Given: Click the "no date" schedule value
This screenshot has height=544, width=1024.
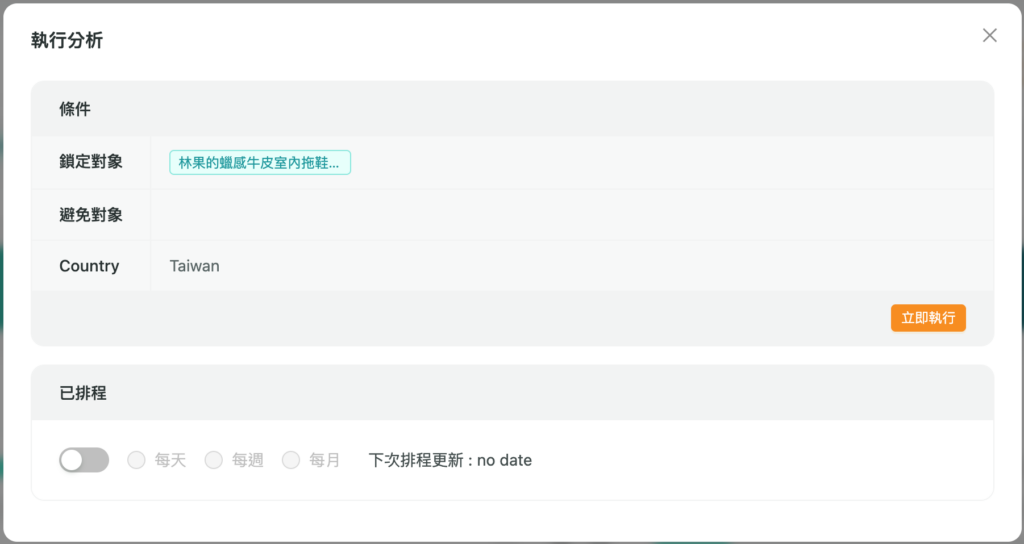Looking at the screenshot, I should [x=504, y=460].
